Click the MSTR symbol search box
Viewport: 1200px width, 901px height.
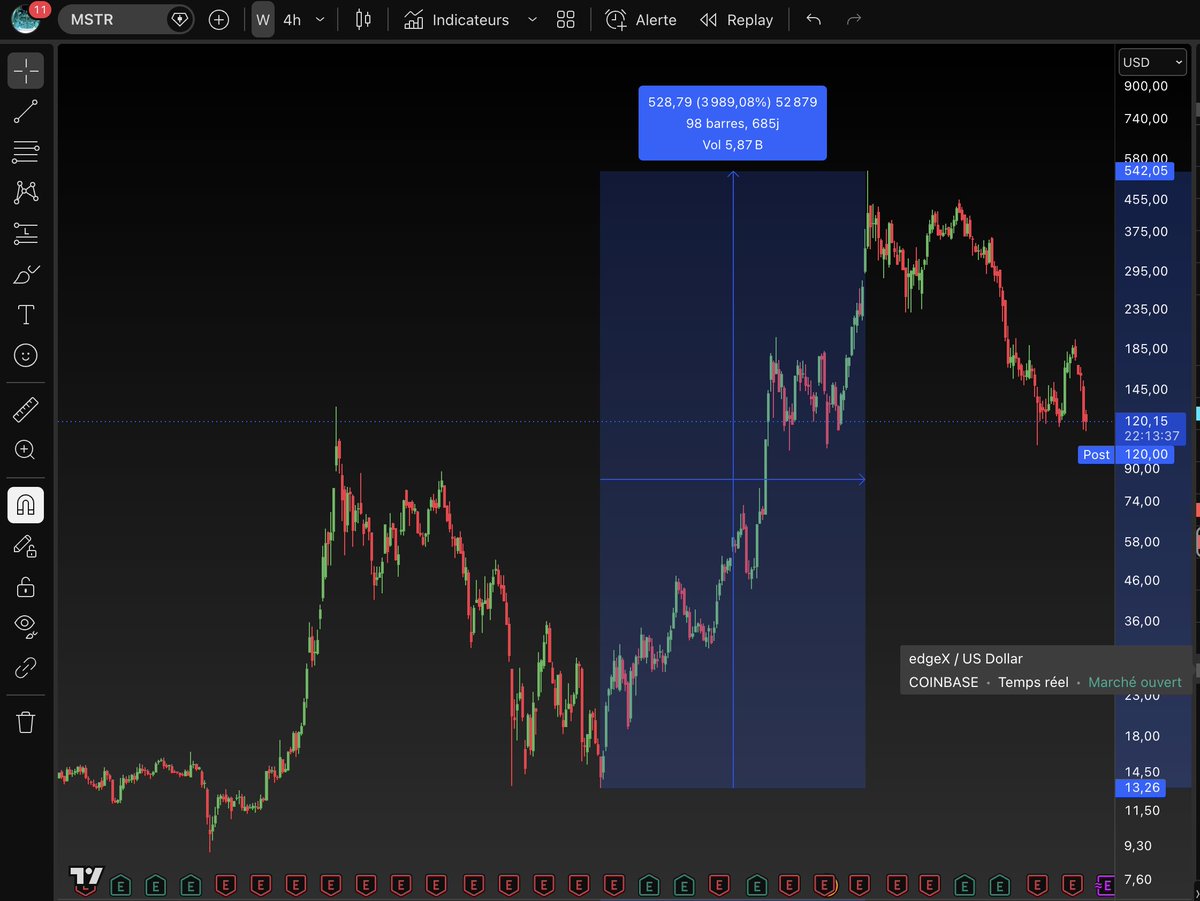pos(125,19)
